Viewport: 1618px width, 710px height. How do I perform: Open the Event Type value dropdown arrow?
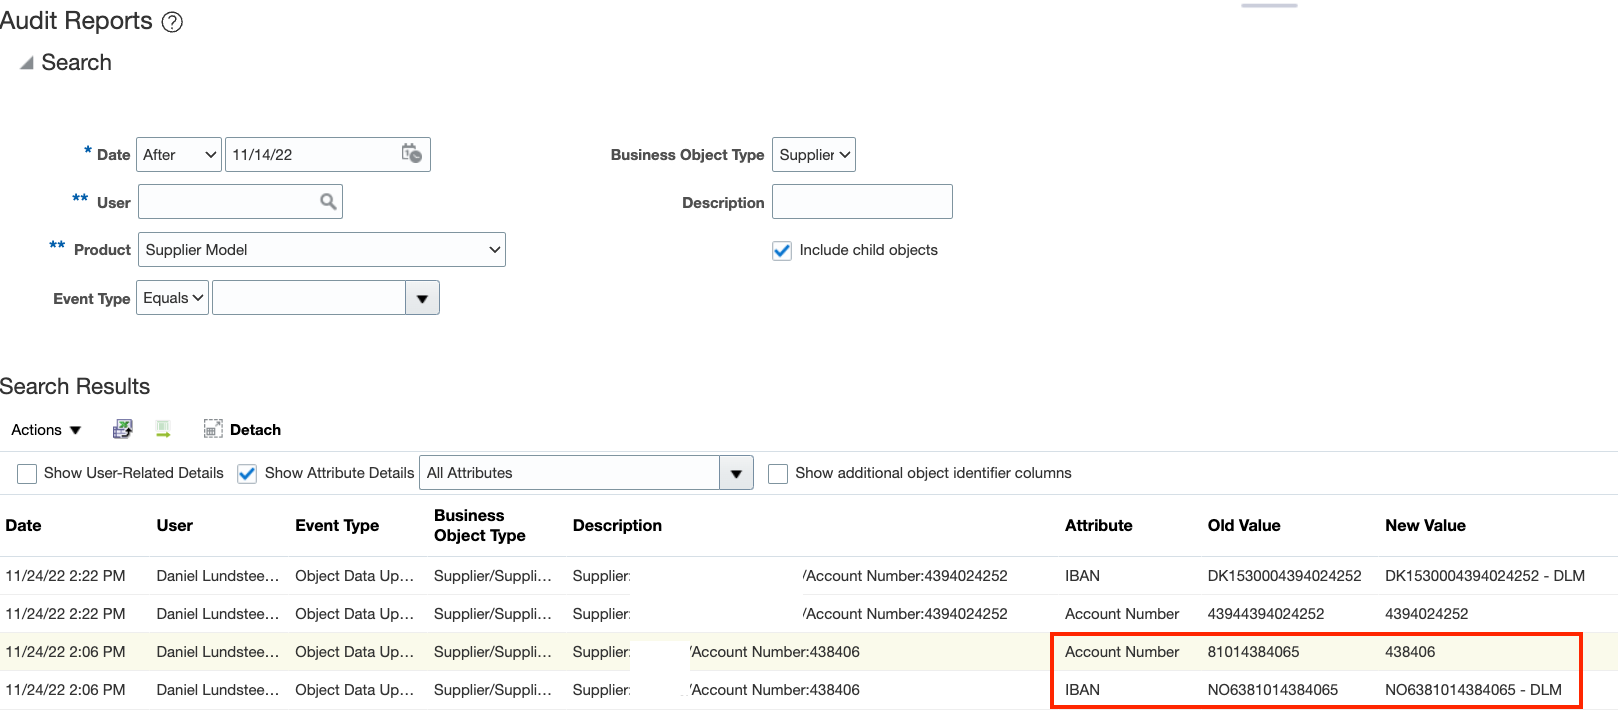pyautogui.click(x=422, y=298)
